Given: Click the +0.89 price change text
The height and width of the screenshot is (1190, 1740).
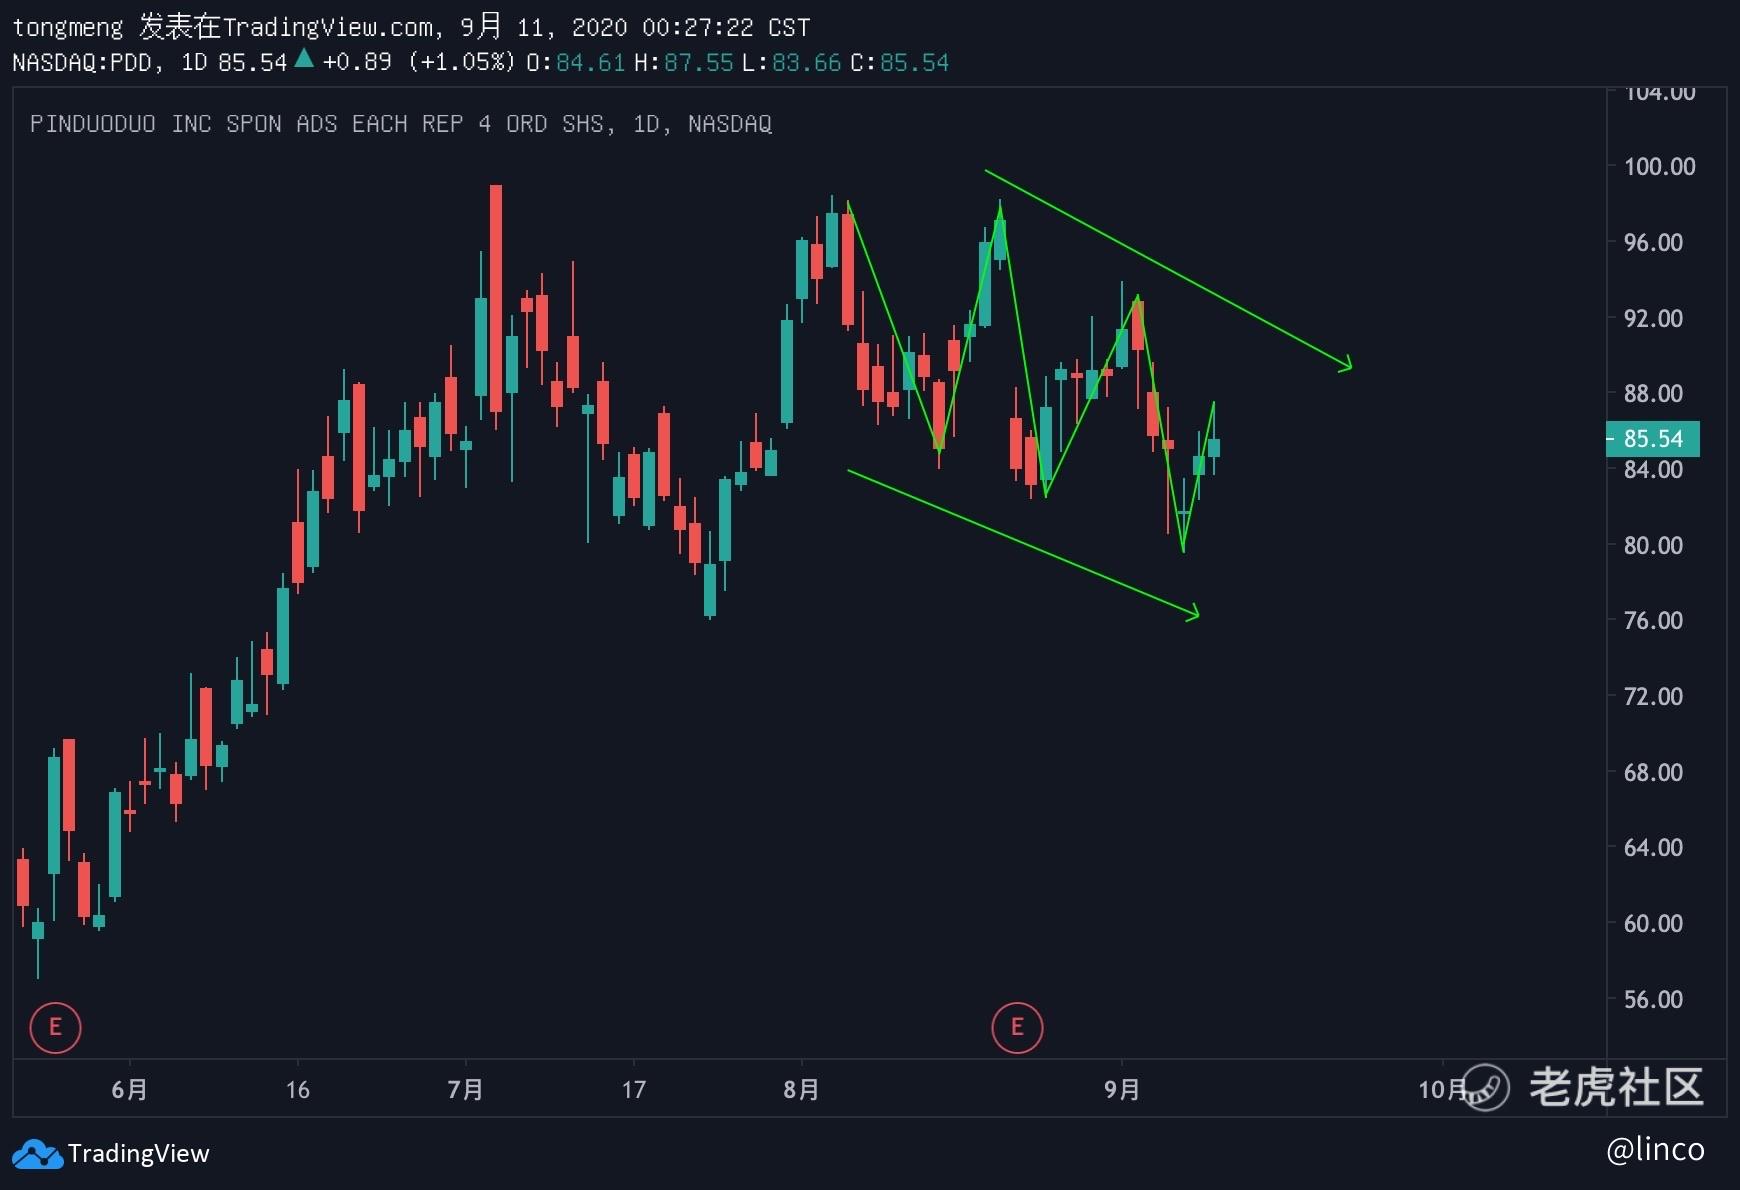Looking at the screenshot, I should [x=357, y=62].
